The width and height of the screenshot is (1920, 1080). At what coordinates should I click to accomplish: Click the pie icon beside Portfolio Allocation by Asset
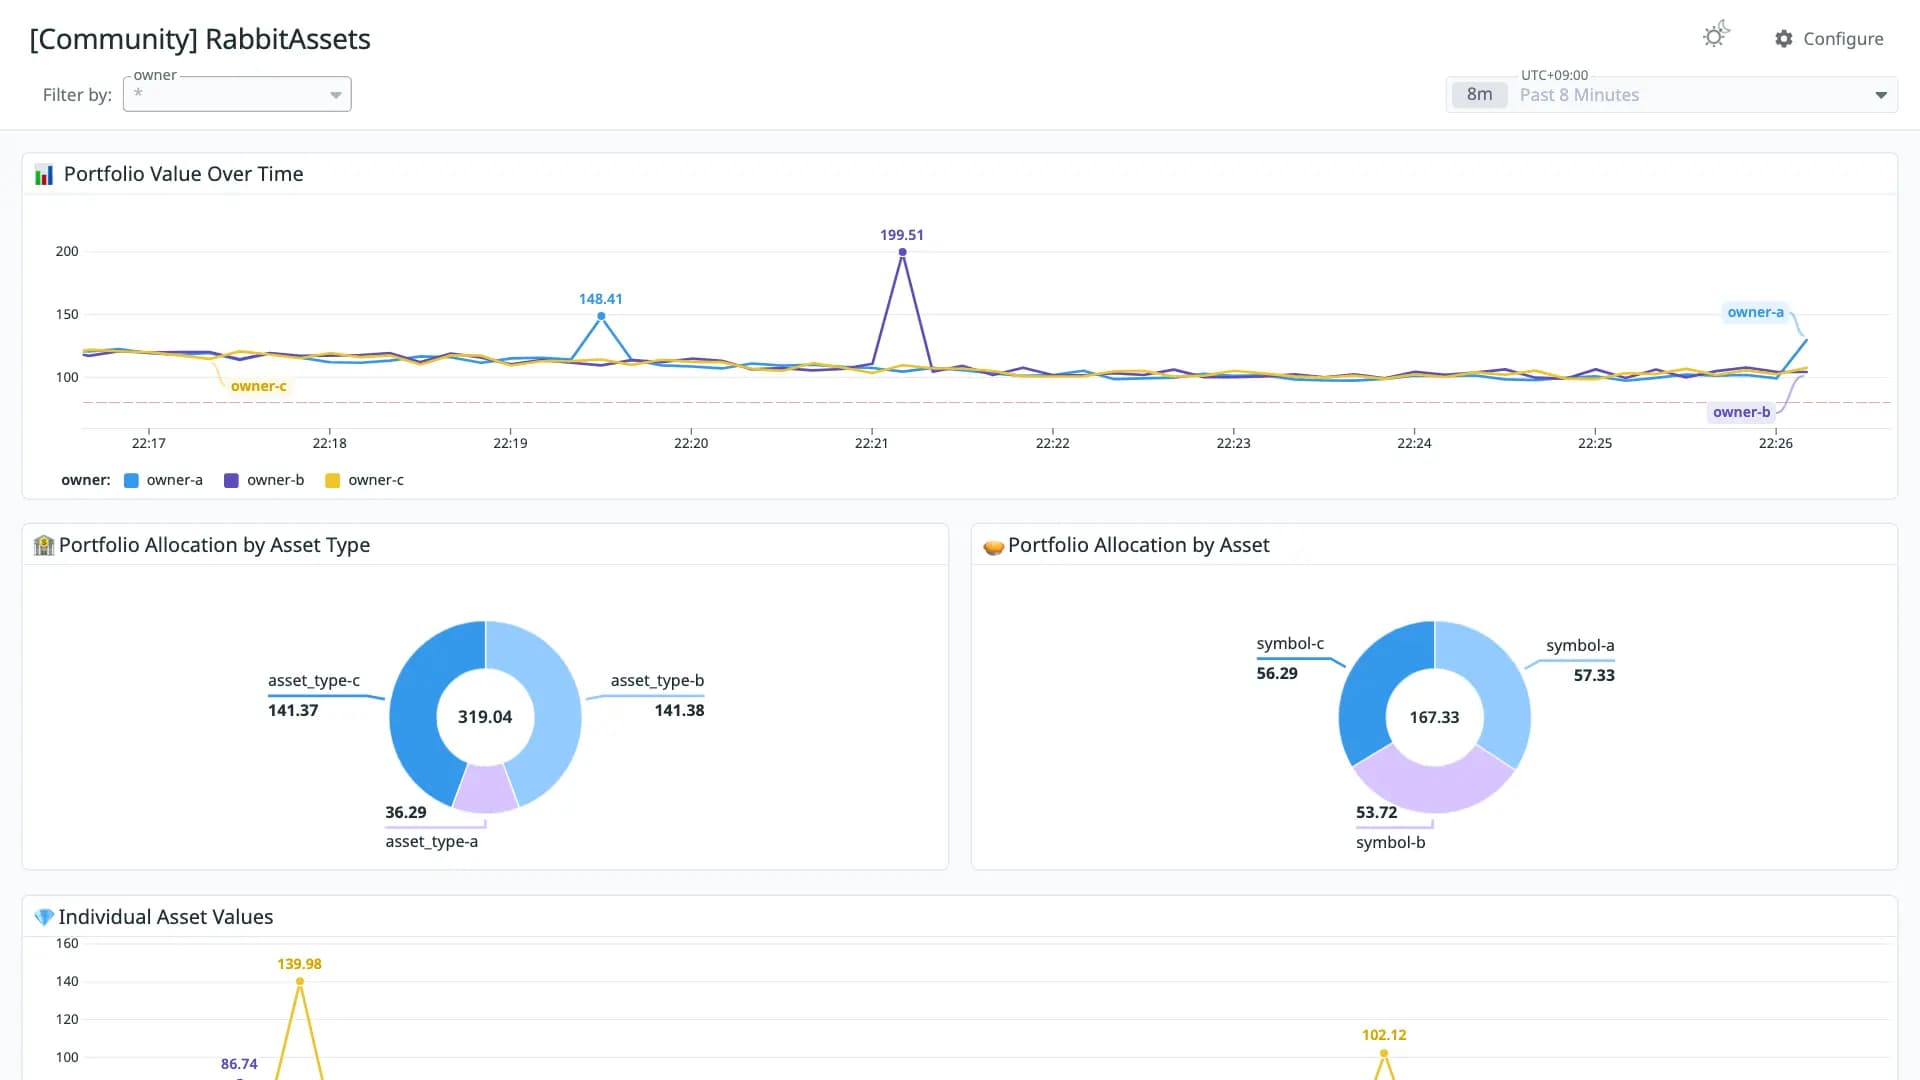tap(993, 546)
